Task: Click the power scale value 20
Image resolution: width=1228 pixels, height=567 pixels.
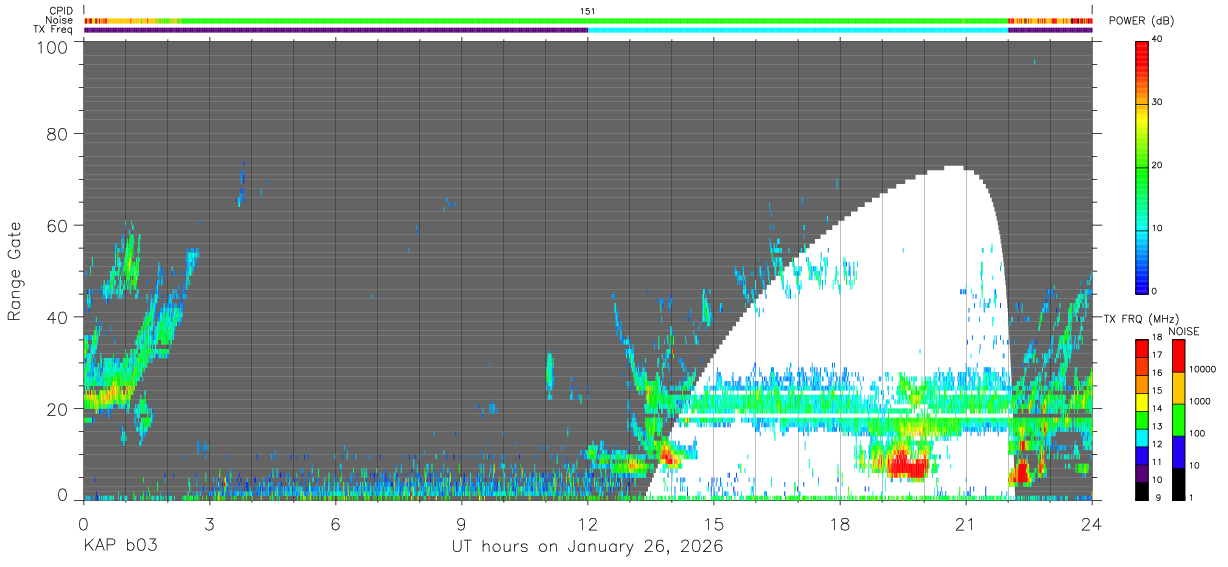Action: pos(1159,166)
